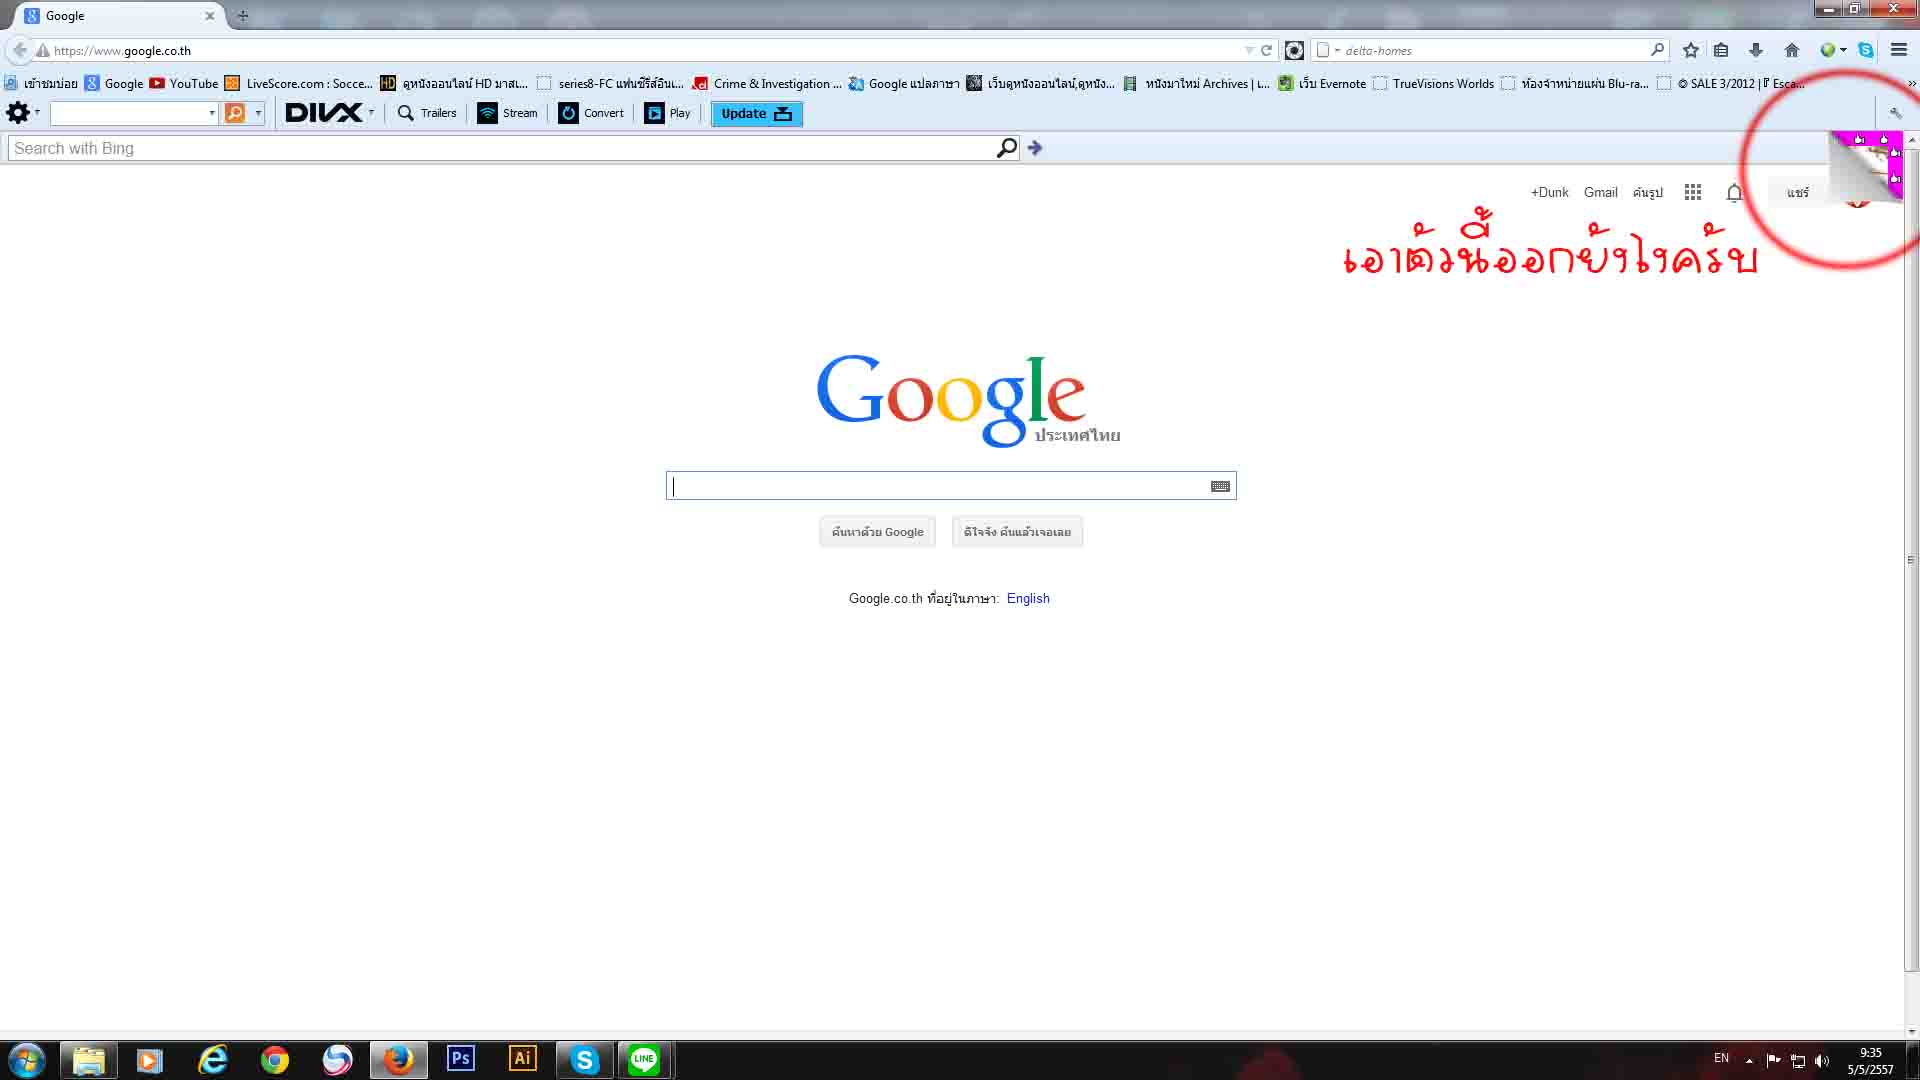Open the Google bookmark in bookmarks bar
The image size is (1920, 1080).
(114, 84)
